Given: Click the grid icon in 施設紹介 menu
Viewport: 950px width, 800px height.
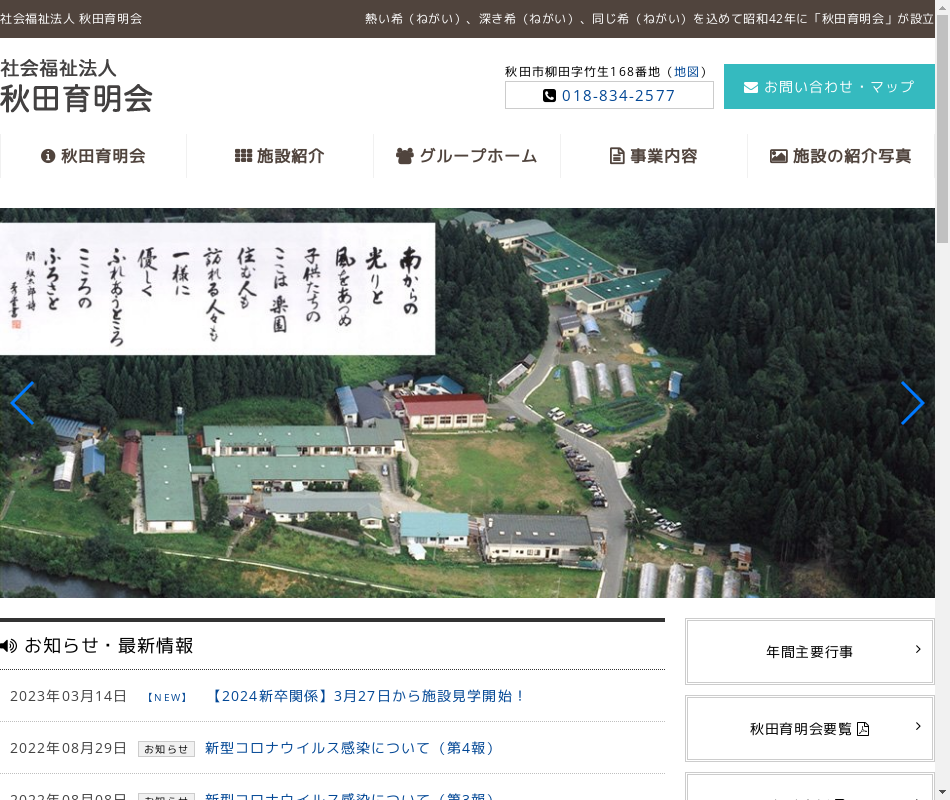Looking at the screenshot, I should tap(243, 156).
